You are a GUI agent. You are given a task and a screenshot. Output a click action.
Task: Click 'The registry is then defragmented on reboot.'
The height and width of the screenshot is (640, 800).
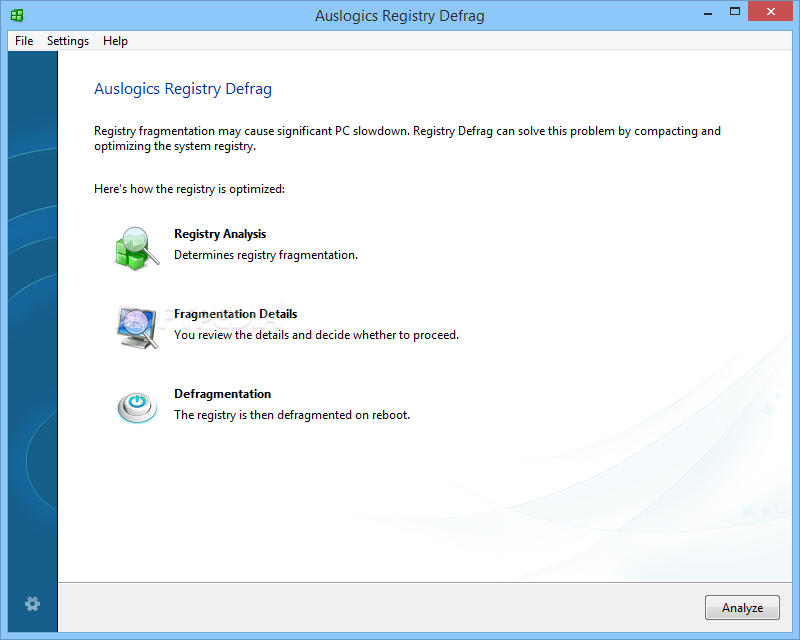click(292, 415)
